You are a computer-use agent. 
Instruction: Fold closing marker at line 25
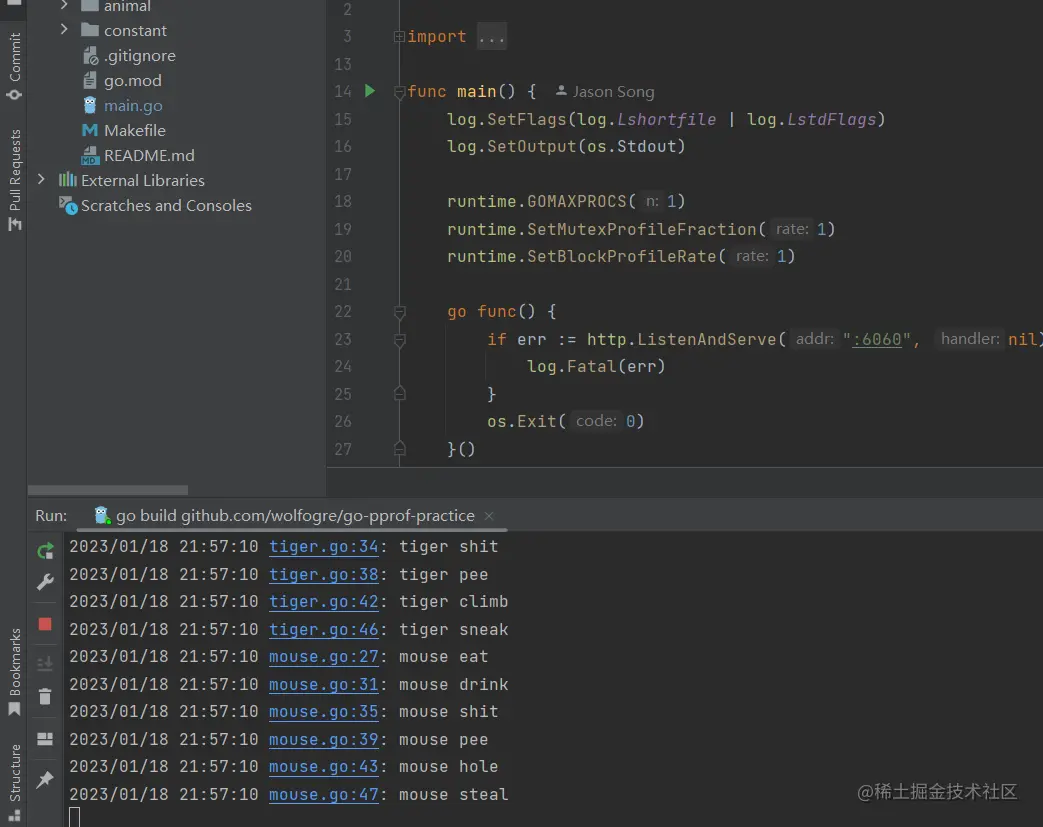click(x=399, y=394)
